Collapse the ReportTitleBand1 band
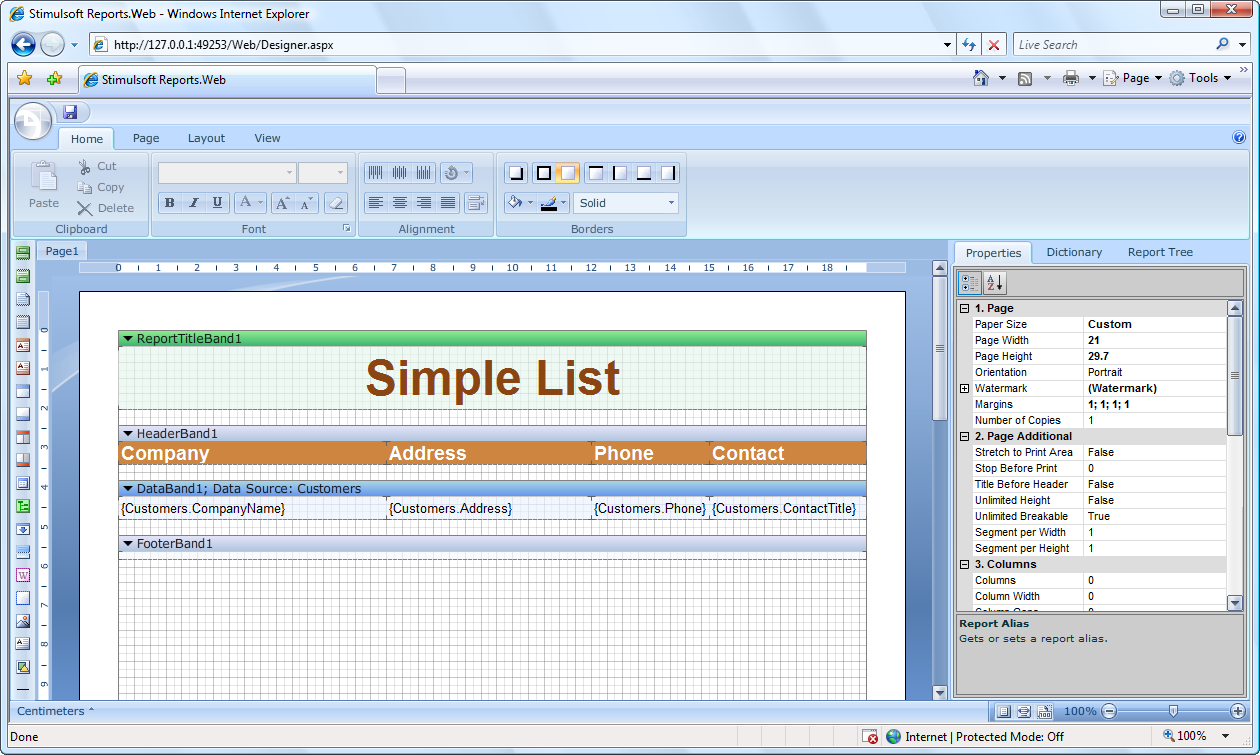The height and width of the screenshot is (755, 1260). [x=128, y=339]
